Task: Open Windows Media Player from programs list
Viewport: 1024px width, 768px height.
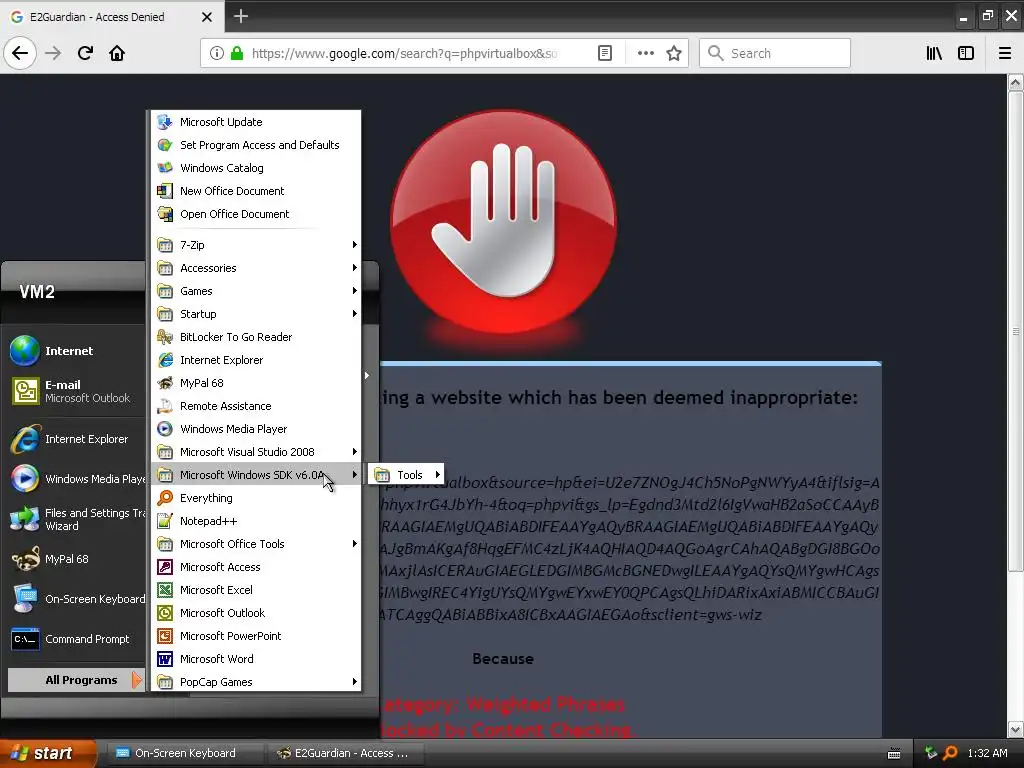Action: coord(255,429)
